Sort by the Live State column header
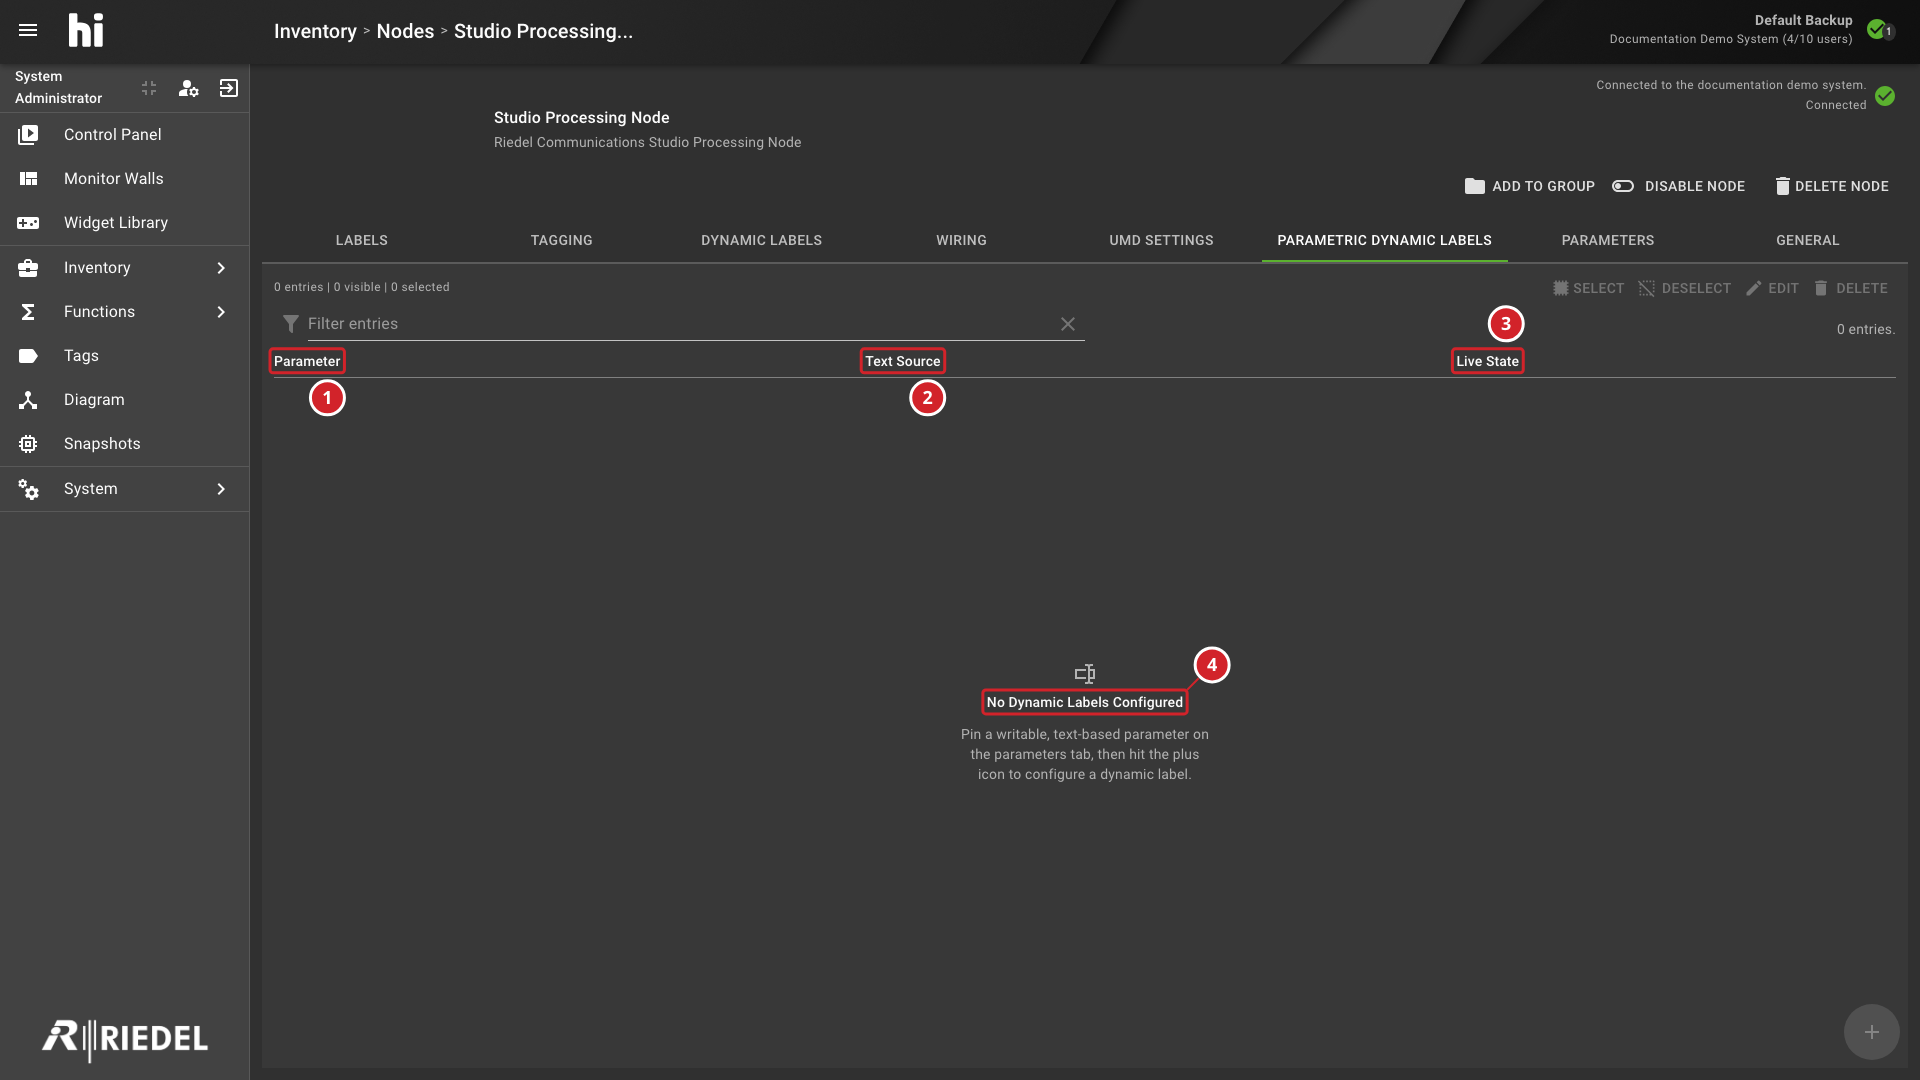This screenshot has width=1920, height=1080. [x=1487, y=361]
